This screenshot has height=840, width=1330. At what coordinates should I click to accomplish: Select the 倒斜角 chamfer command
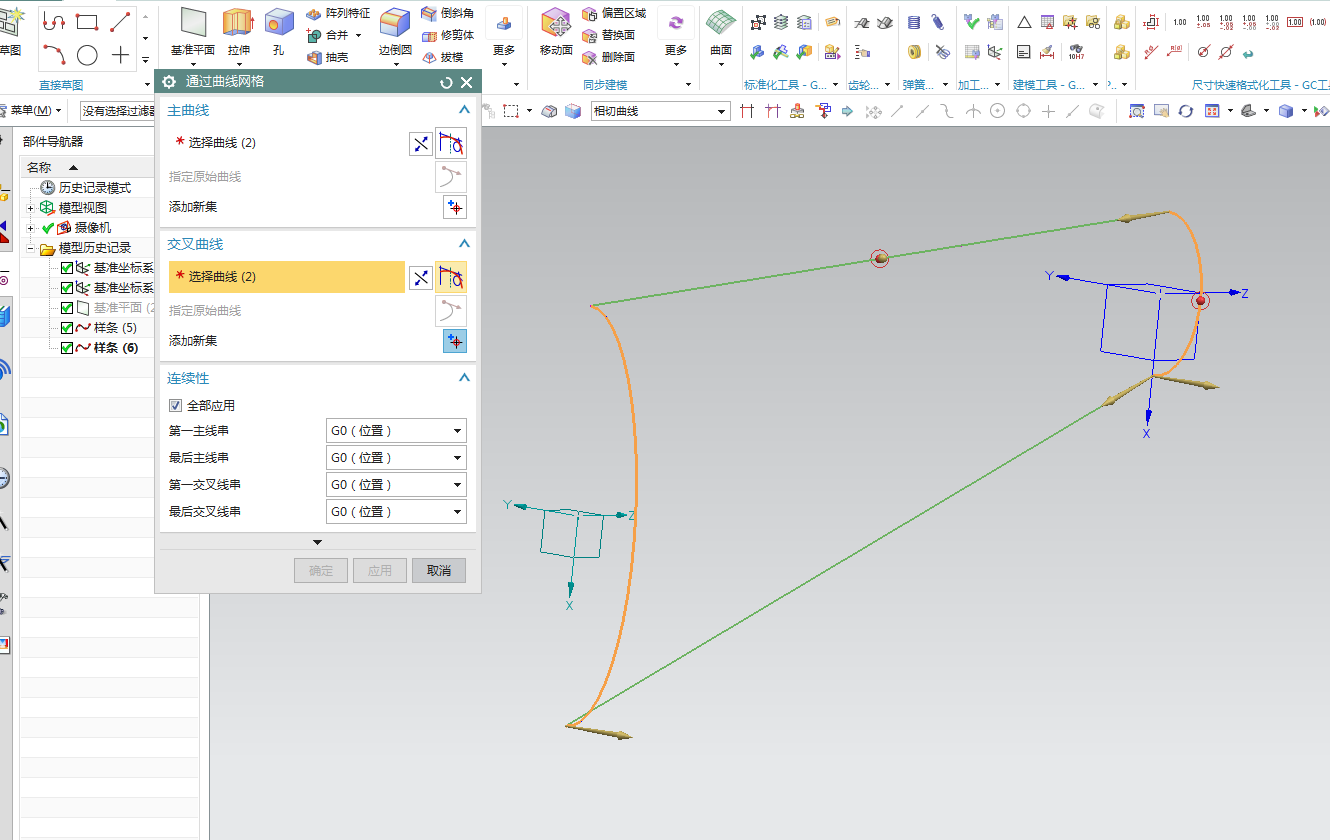[447, 13]
